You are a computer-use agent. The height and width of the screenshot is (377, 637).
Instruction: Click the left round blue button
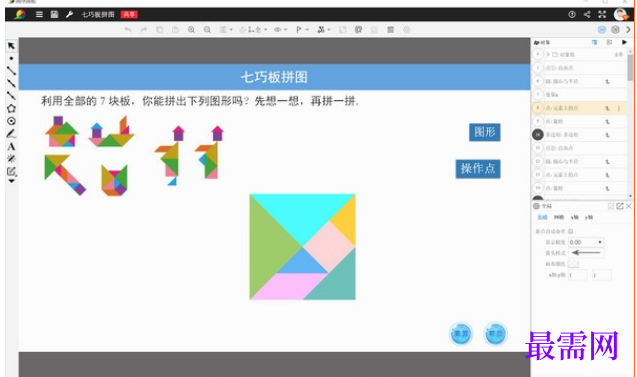click(461, 334)
